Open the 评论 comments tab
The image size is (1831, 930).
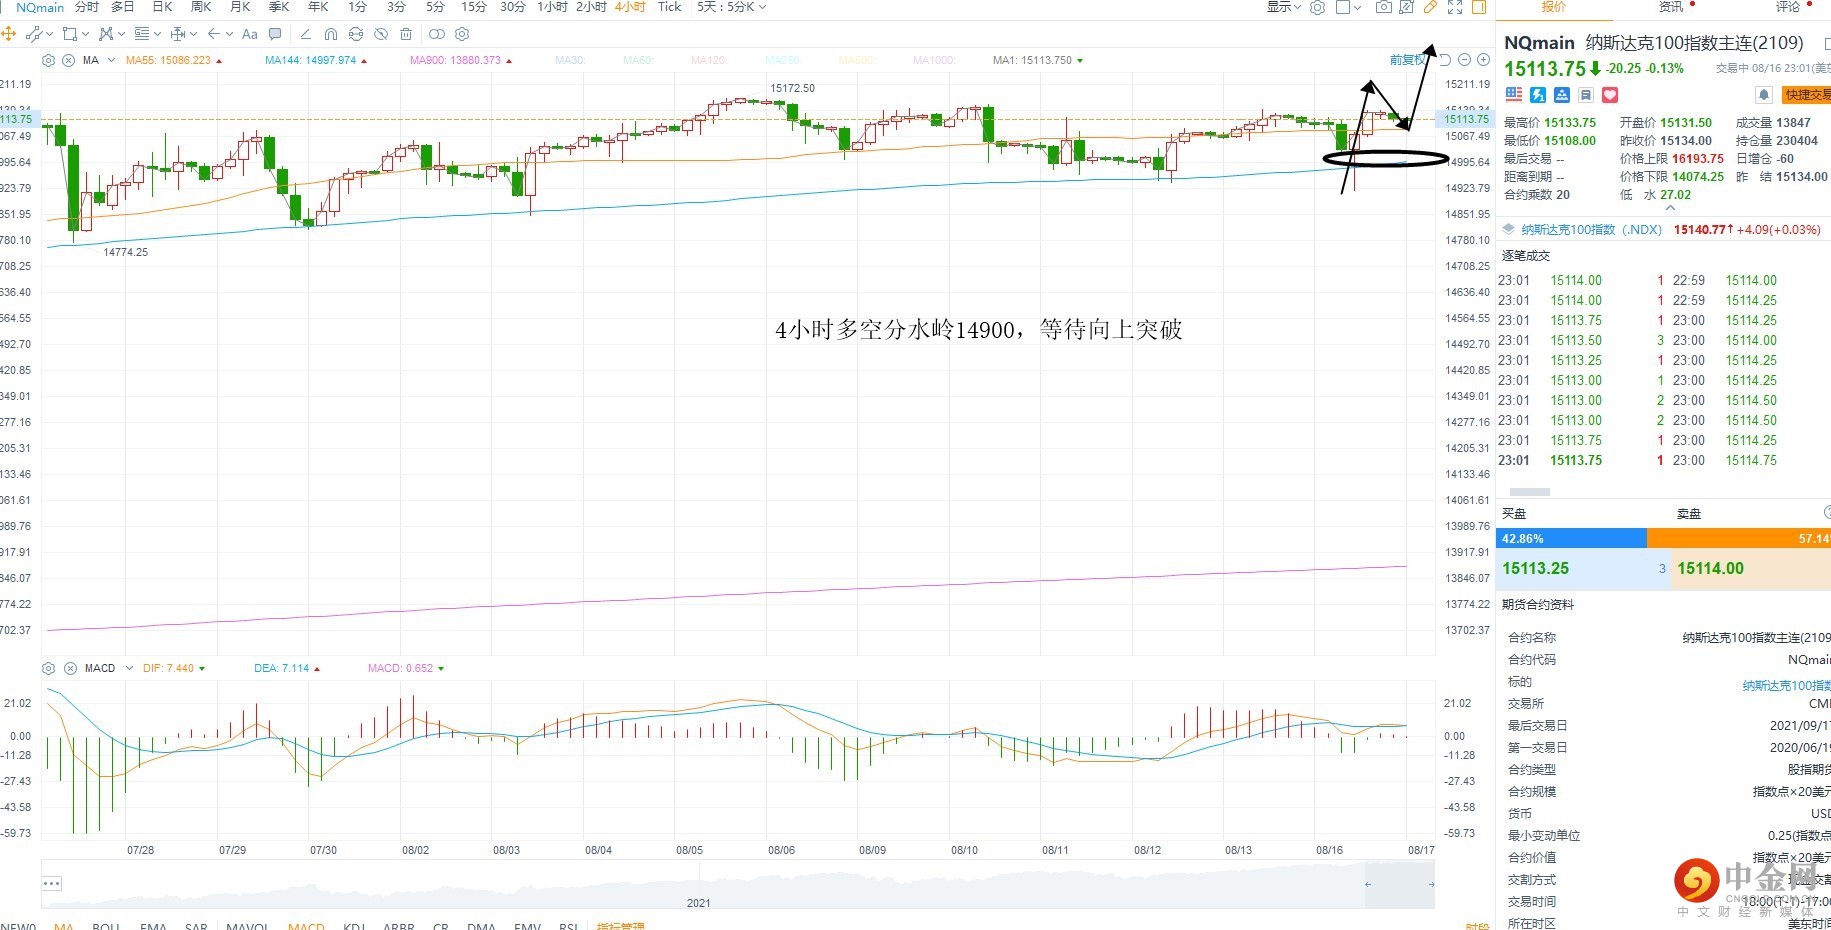1788,7
